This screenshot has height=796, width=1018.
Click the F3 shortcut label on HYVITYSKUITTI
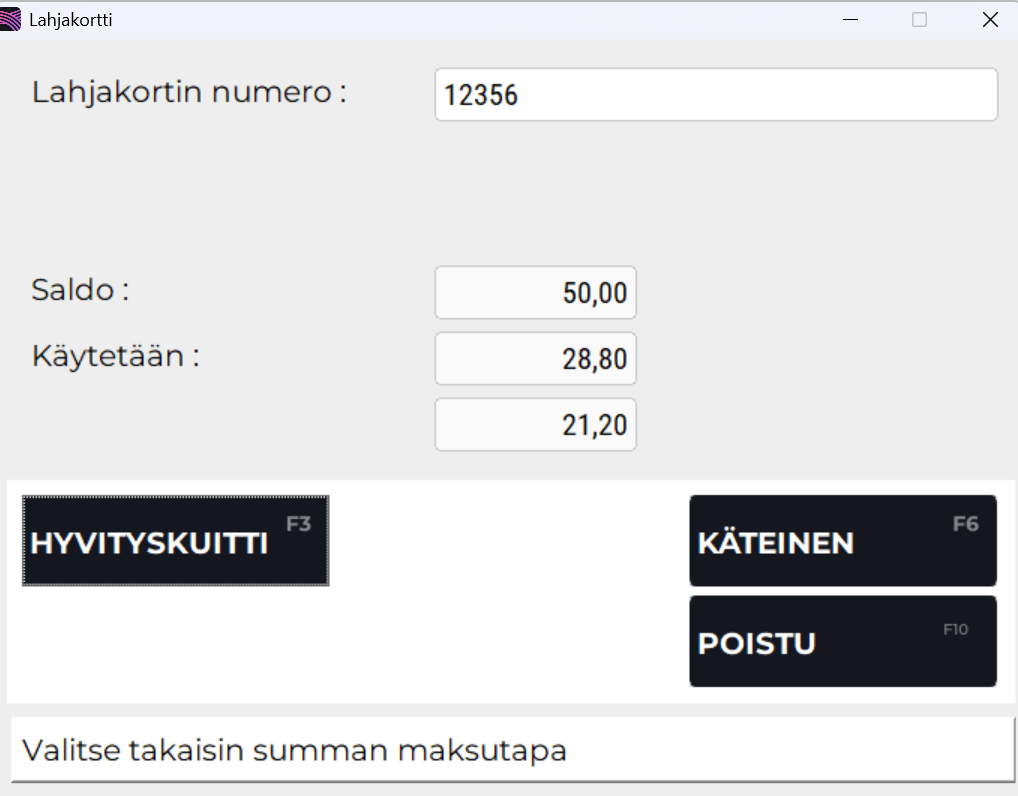(x=299, y=523)
